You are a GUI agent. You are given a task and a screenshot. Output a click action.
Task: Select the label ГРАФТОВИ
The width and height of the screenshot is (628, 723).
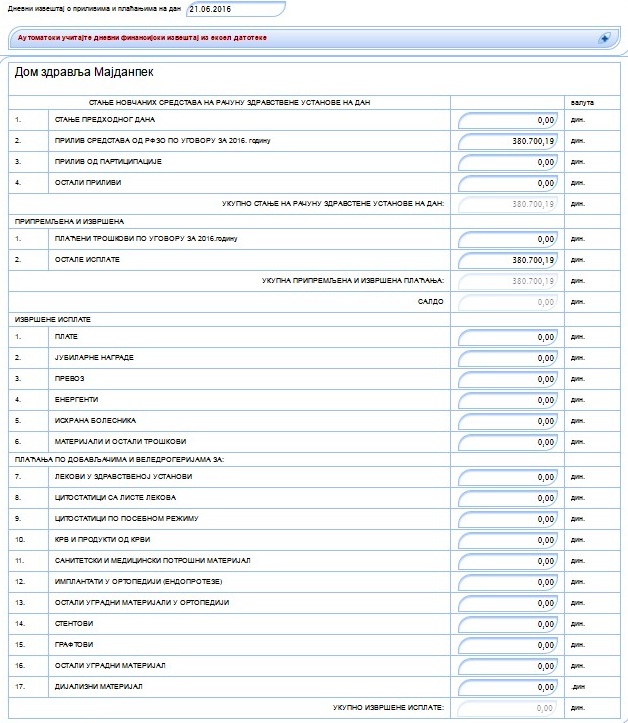(74, 644)
